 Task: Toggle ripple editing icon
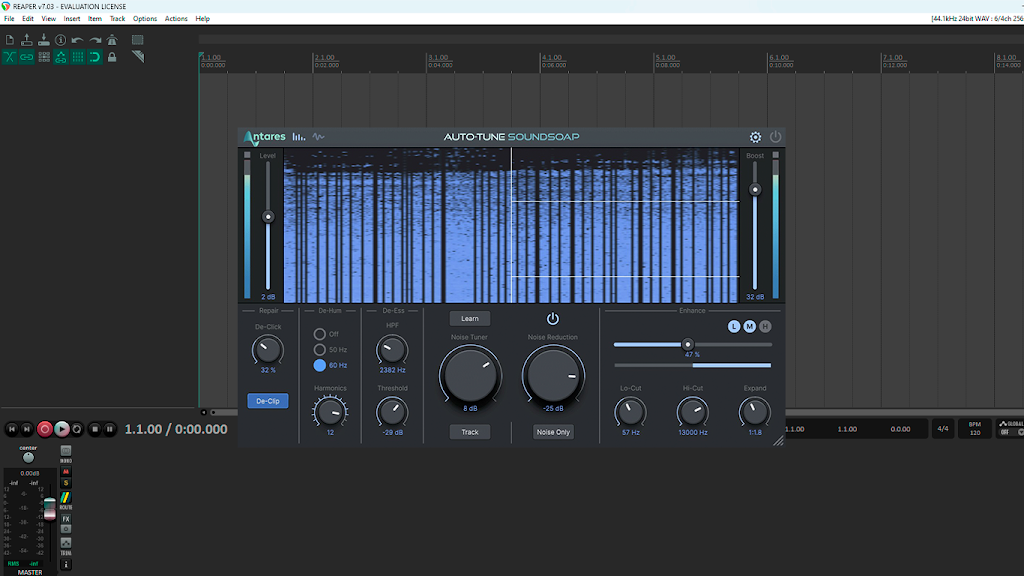click(44, 57)
